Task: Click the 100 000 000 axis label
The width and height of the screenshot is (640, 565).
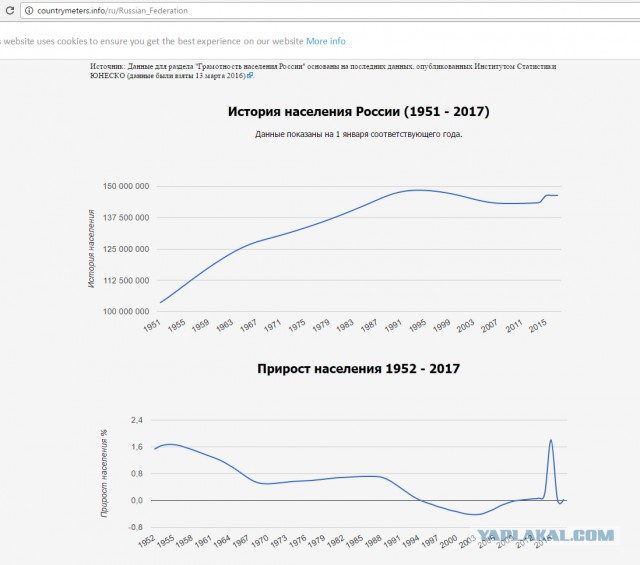Action: point(126,311)
